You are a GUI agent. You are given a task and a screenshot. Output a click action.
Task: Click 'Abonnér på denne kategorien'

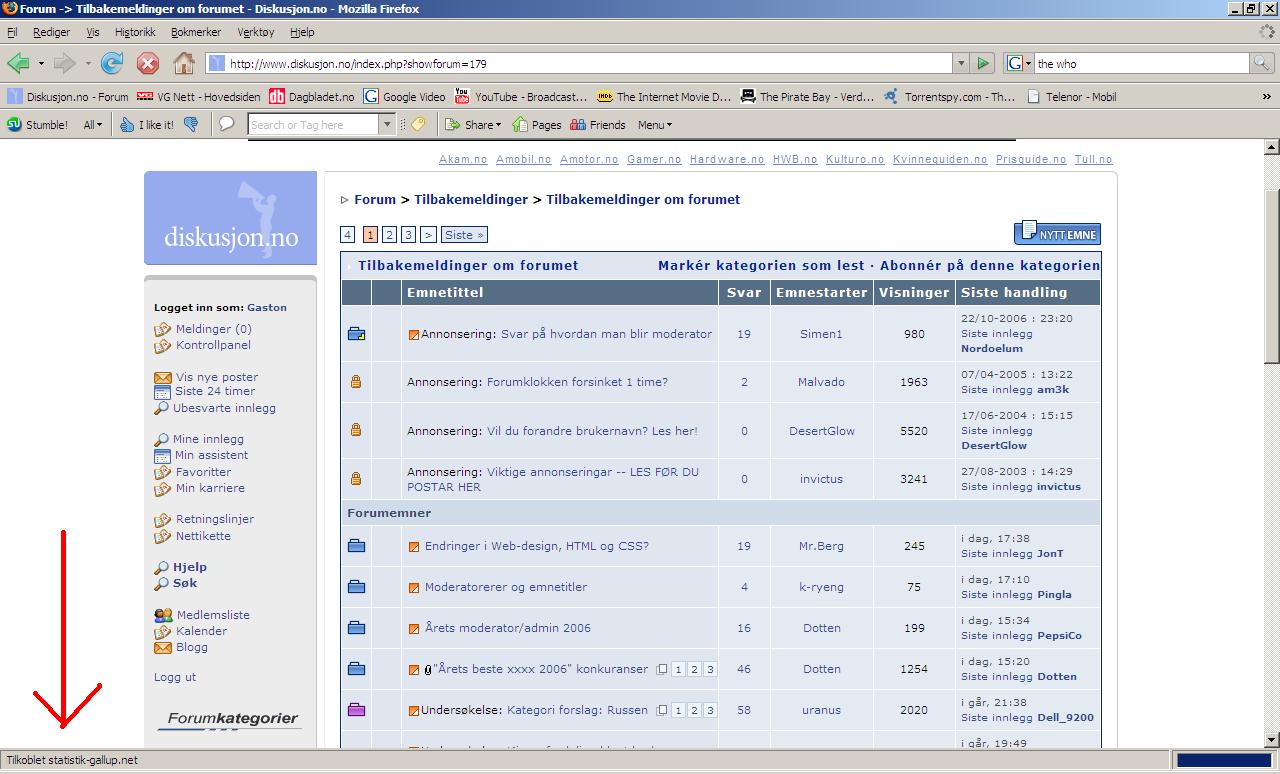(x=990, y=265)
